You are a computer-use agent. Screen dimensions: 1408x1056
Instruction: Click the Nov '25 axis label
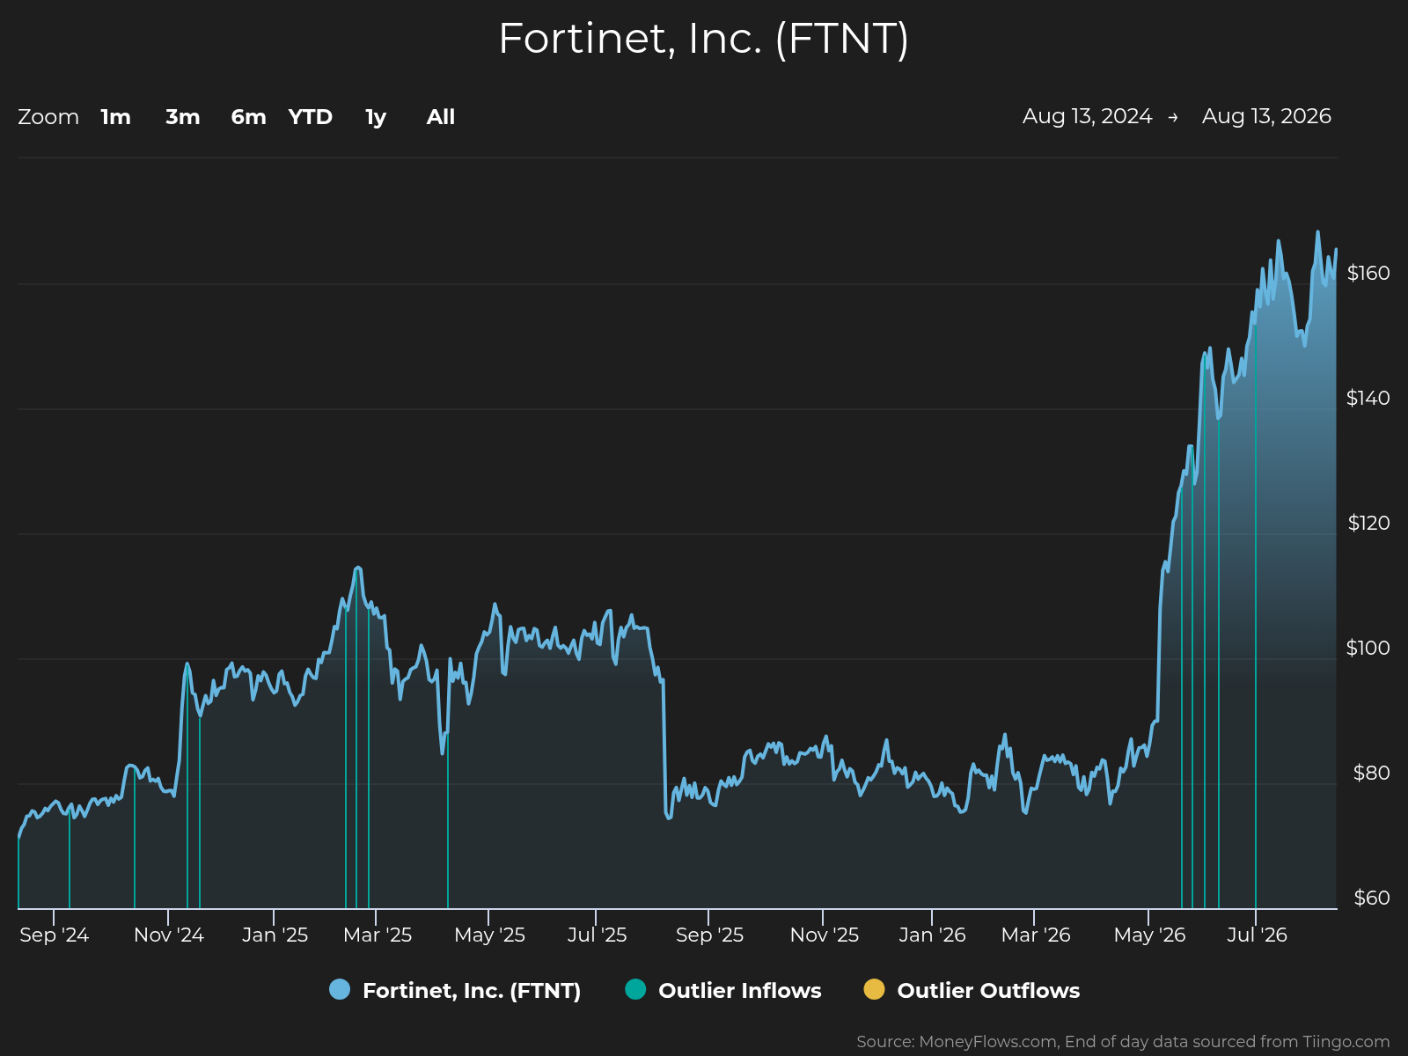coord(824,935)
